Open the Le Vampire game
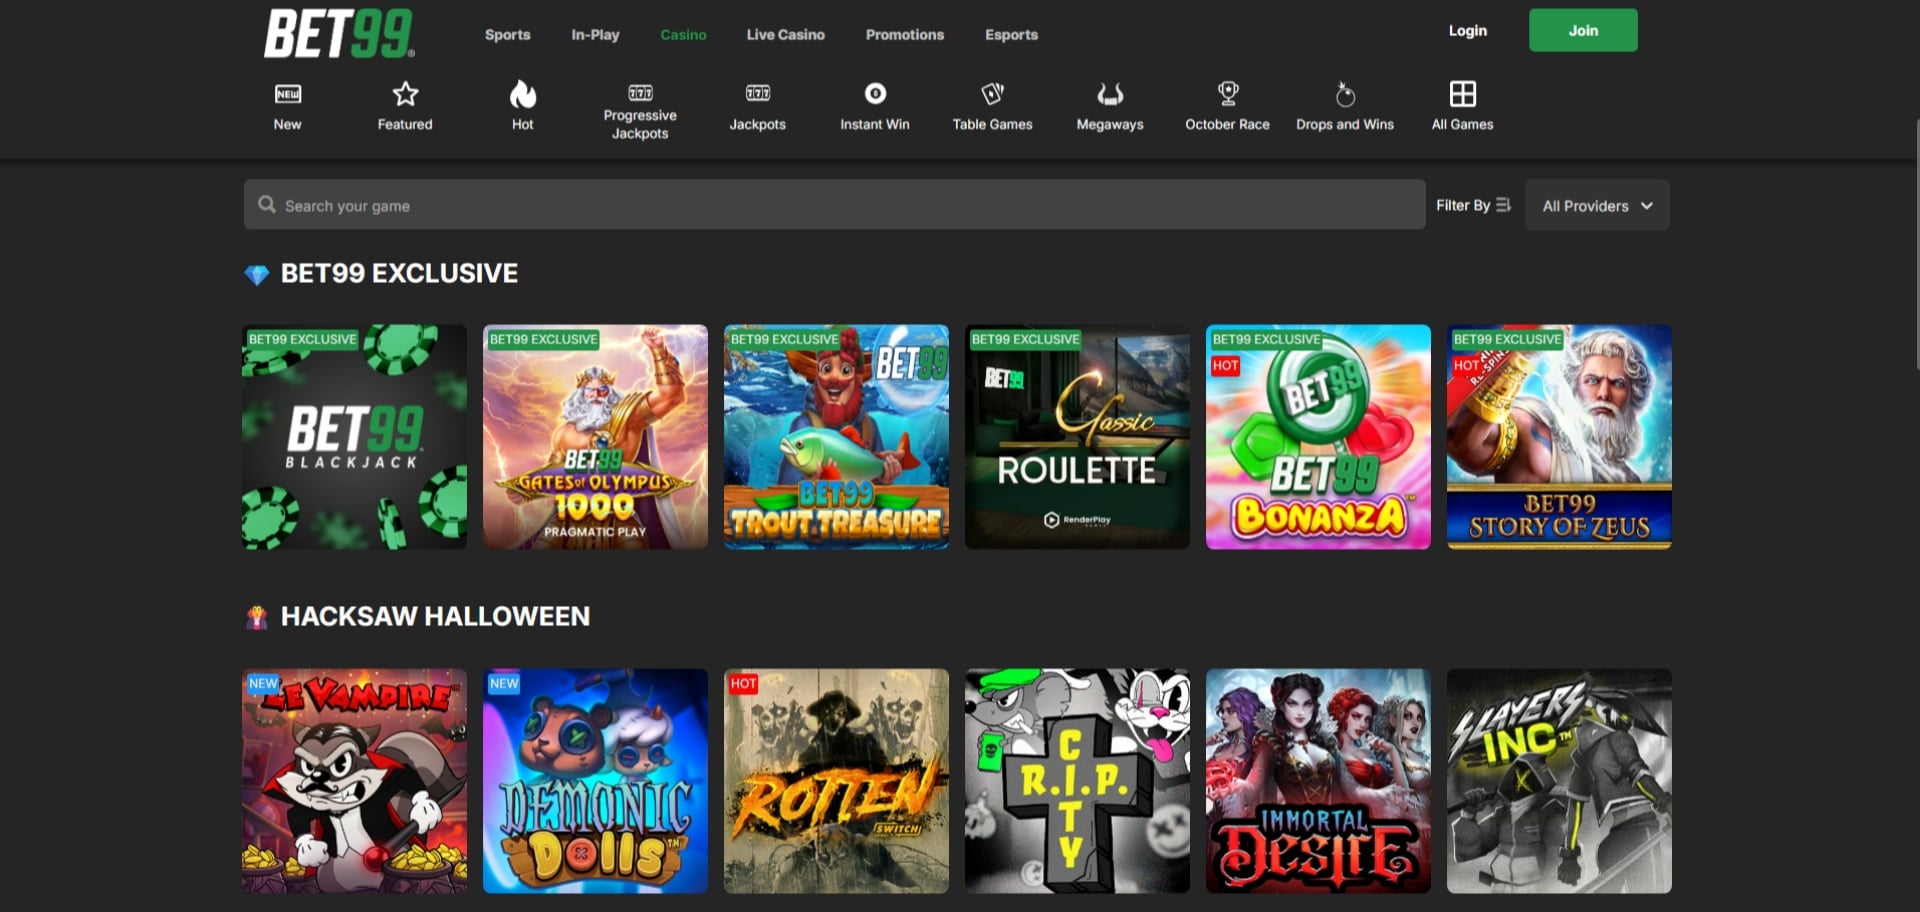 (x=354, y=781)
